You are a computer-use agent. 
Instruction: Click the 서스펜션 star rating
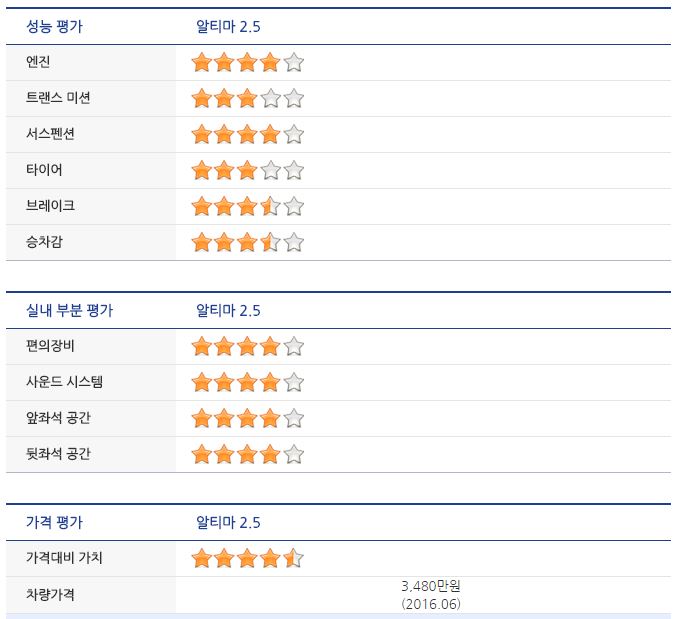tap(247, 135)
